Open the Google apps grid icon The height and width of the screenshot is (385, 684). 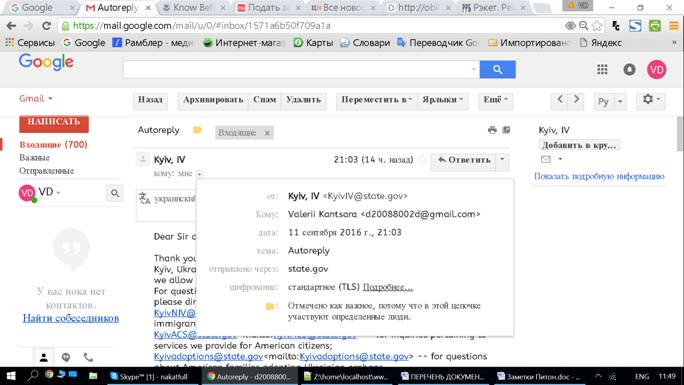click(602, 69)
